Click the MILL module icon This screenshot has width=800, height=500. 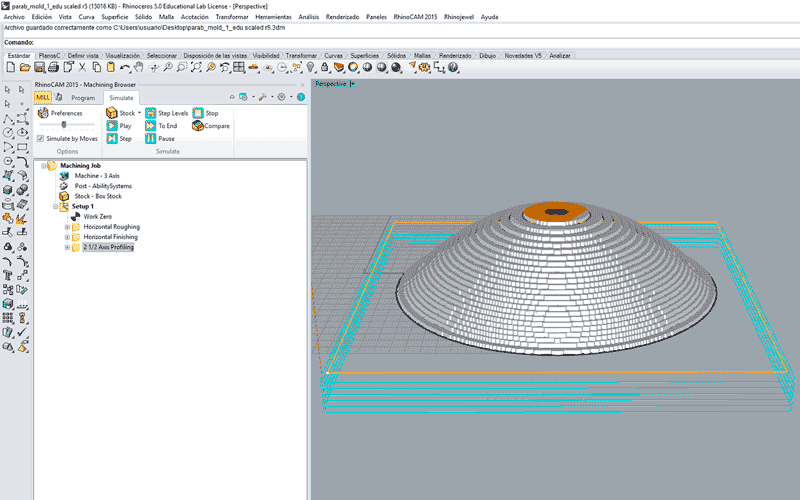pos(42,97)
